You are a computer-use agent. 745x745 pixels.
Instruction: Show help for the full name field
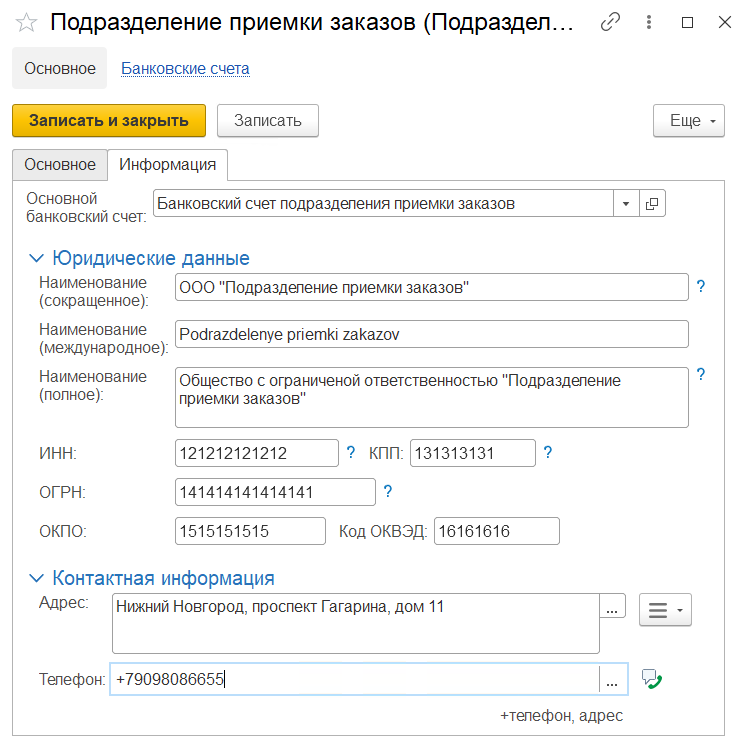pos(701,375)
